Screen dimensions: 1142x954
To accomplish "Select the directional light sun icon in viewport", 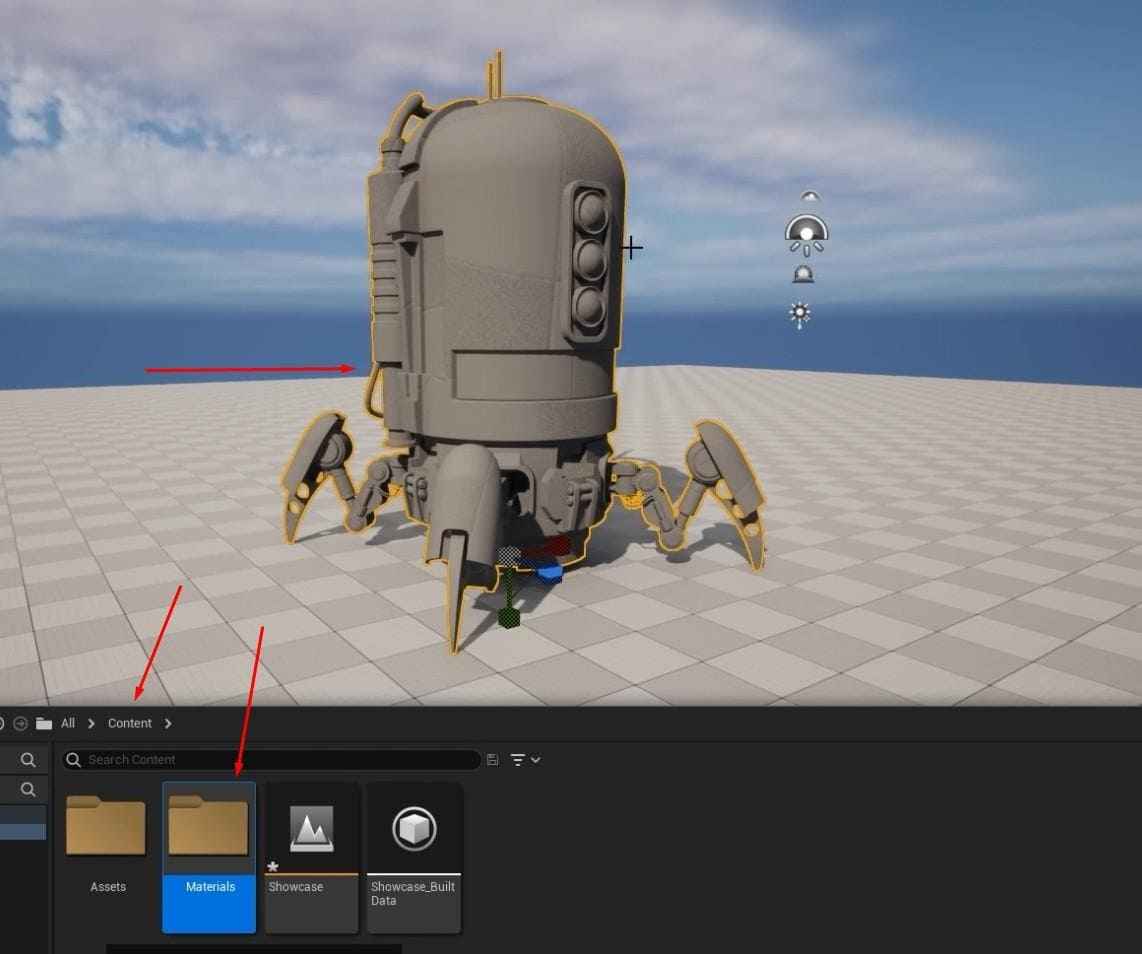I will [x=800, y=315].
